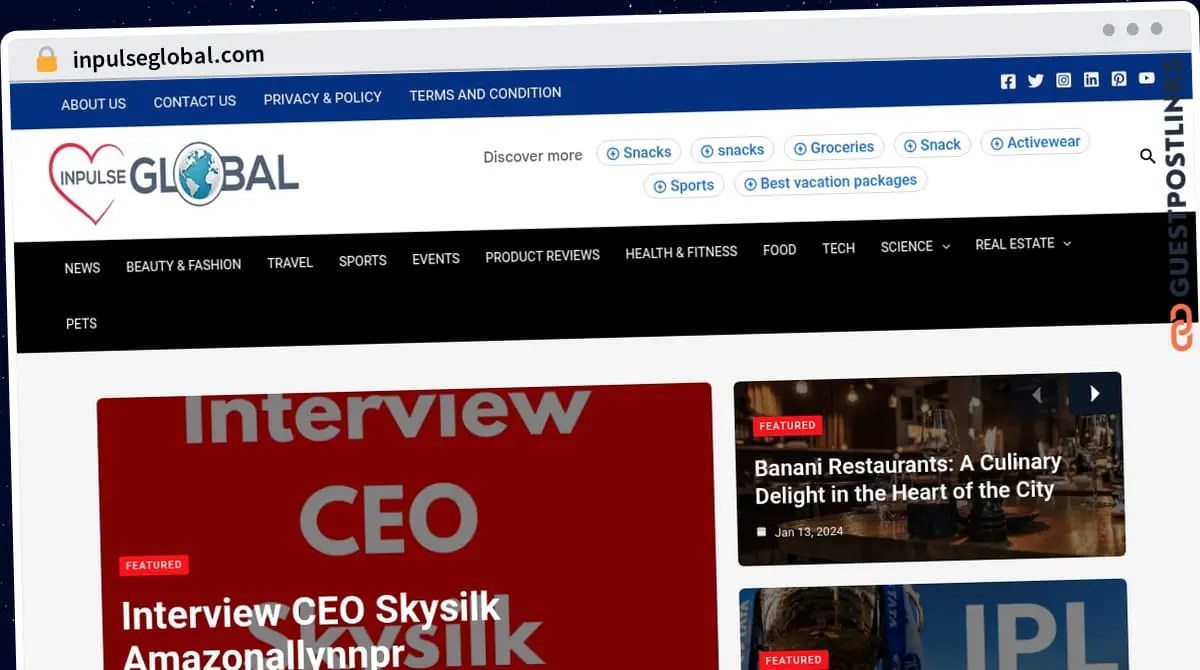Image resolution: width=1200 pixels, height=670 pixels.
Task: Click the lowercase snacks suggestion chip
Action: tap(732, 150)
